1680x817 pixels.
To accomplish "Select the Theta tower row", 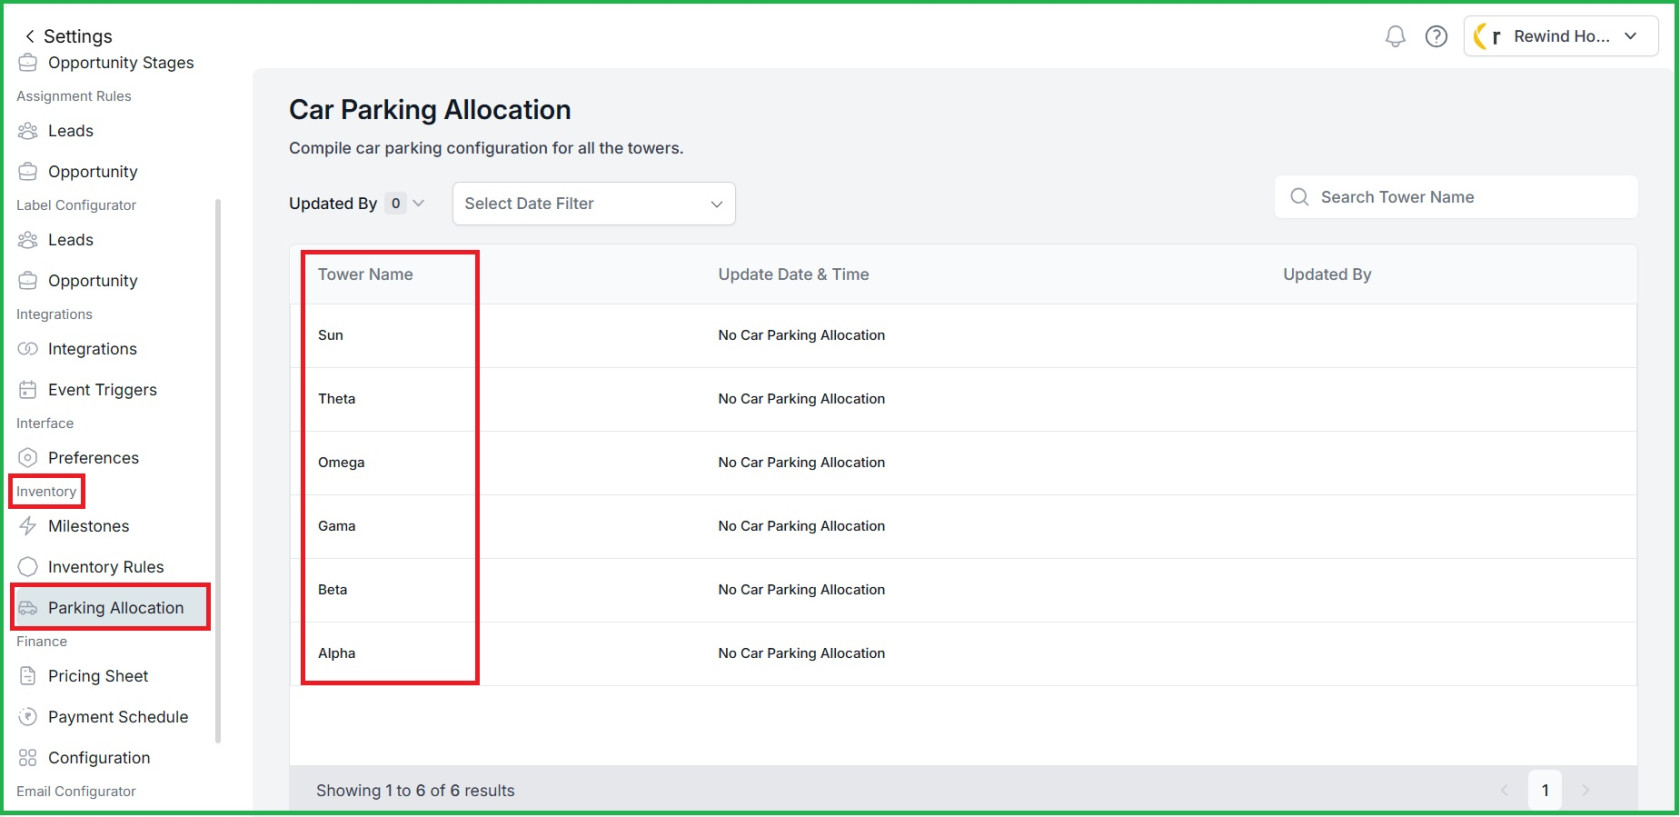I will [964, 399].
